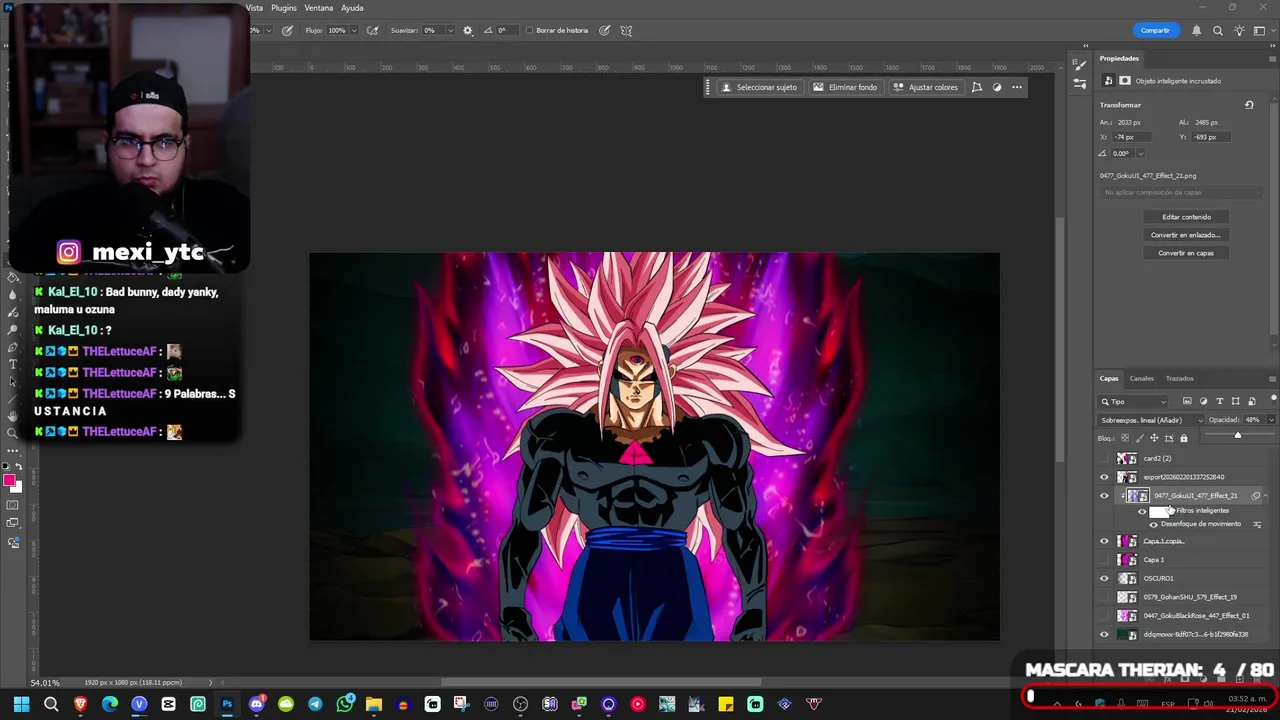
Task: Lock all padlock icon
Action: click(1184, 438)
